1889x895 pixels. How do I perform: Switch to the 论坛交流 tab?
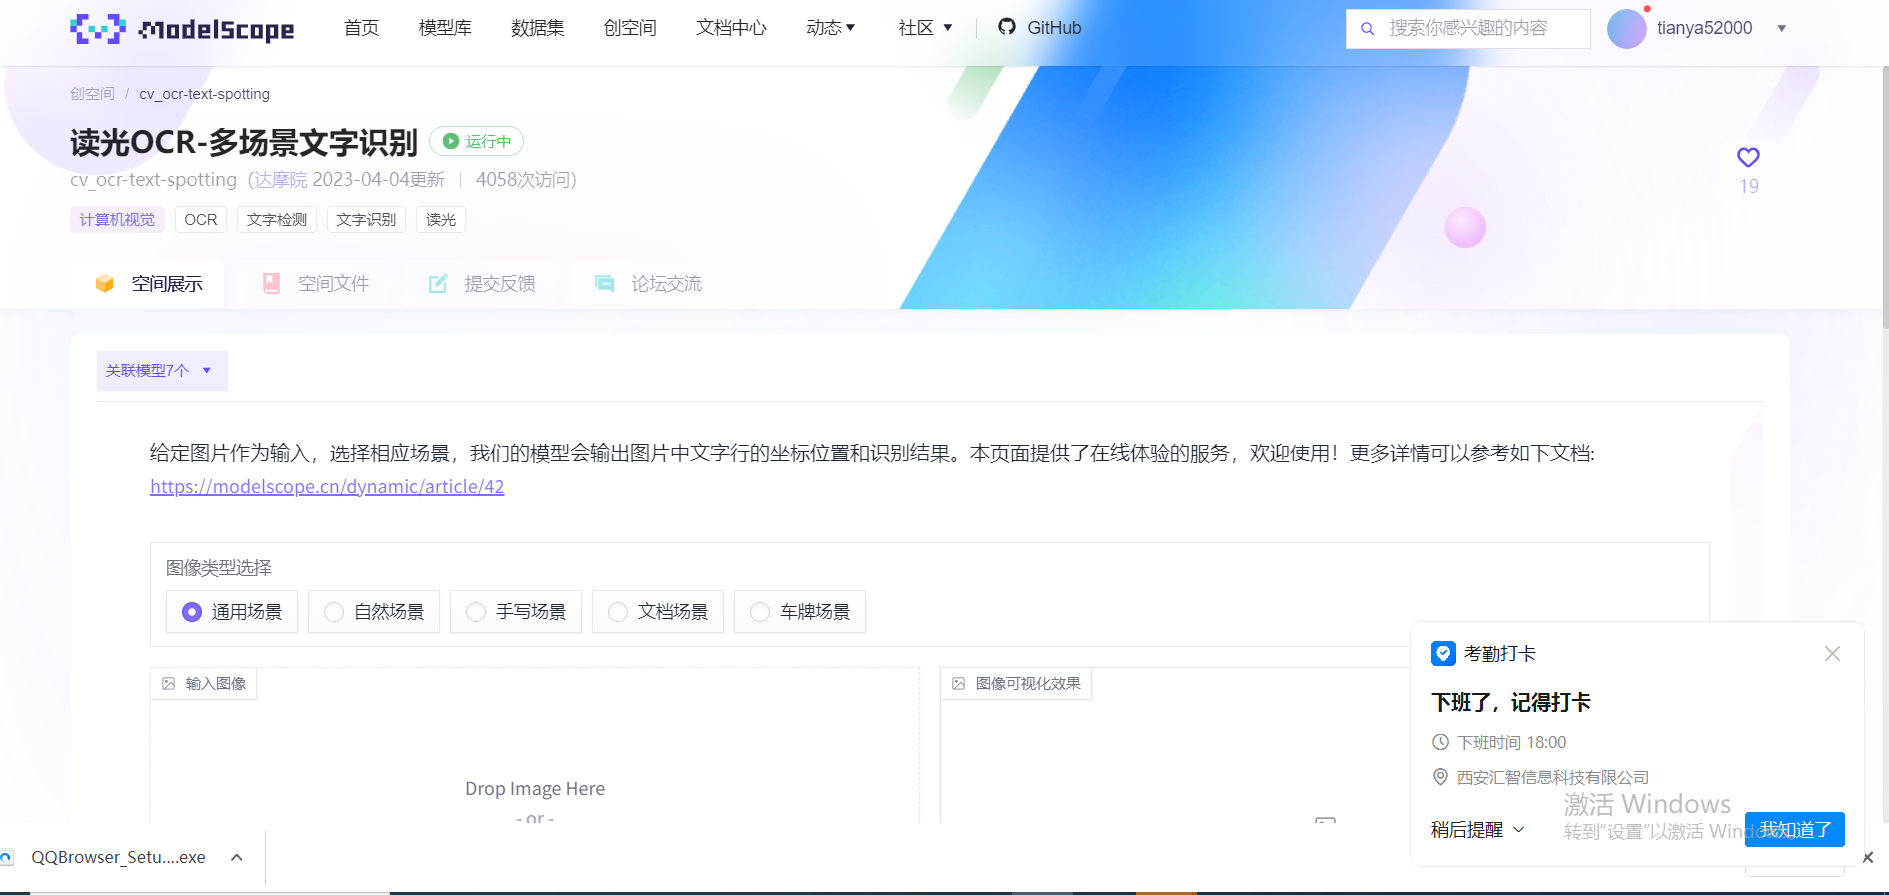pyautogui.click(x=648, y=284)
